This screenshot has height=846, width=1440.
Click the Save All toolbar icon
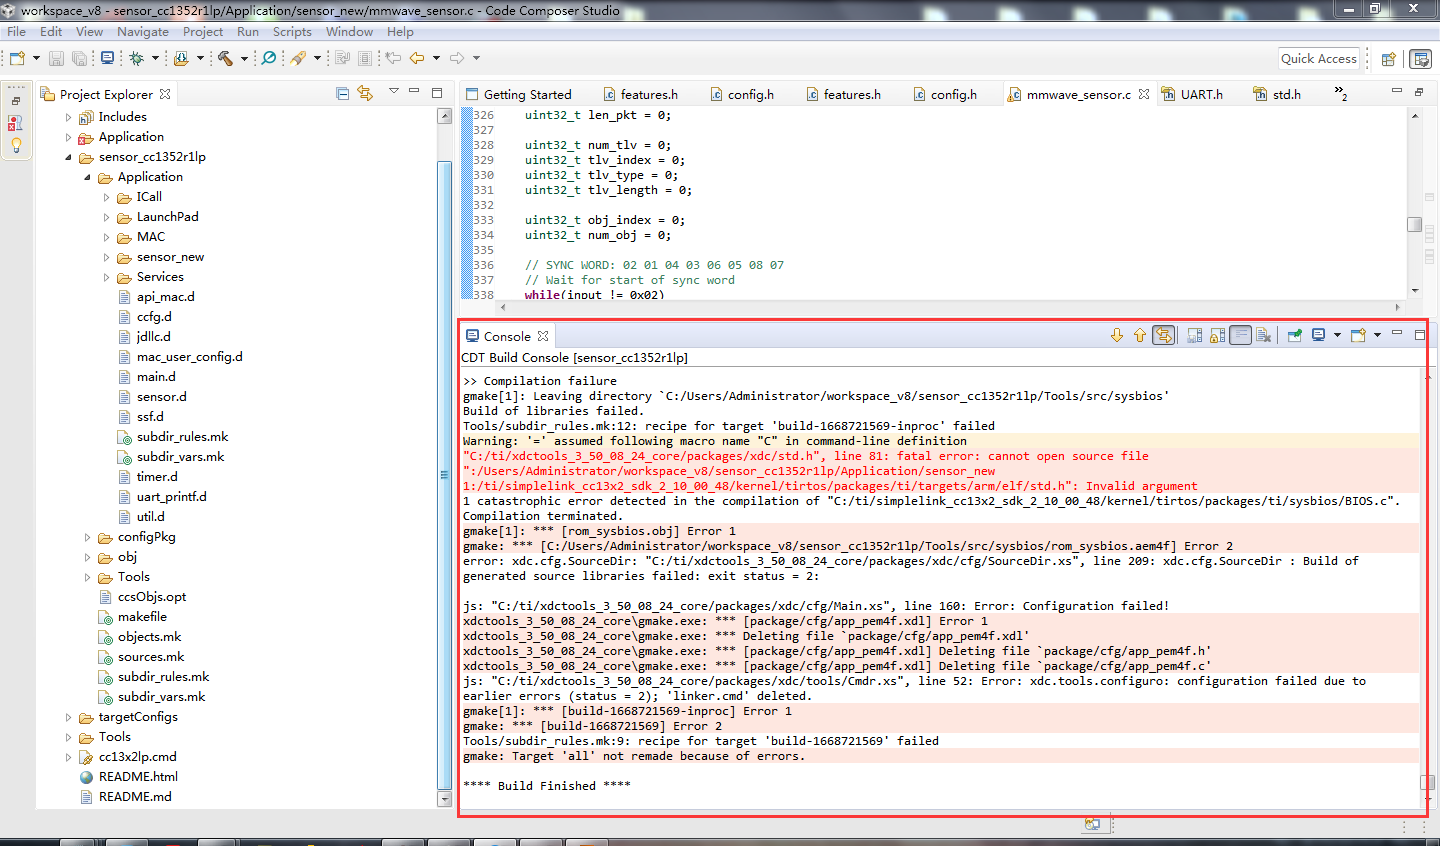tap(79, 58)
